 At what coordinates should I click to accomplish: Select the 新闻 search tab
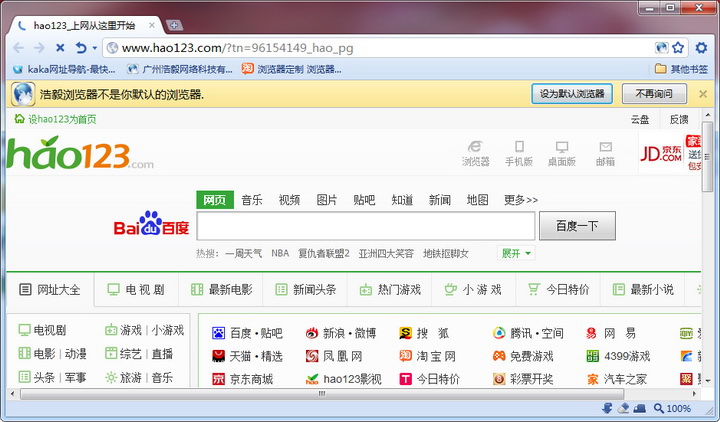pyautogui.click(x=440, y=200)
